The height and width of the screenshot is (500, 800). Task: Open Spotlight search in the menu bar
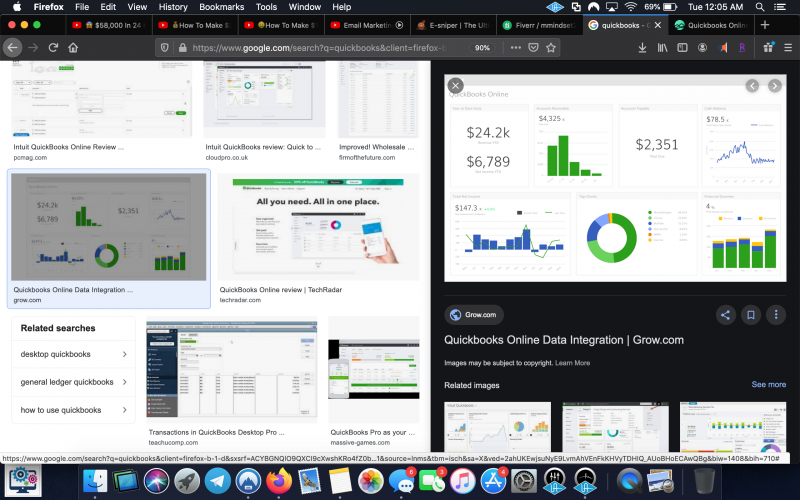tap(760, 7)
